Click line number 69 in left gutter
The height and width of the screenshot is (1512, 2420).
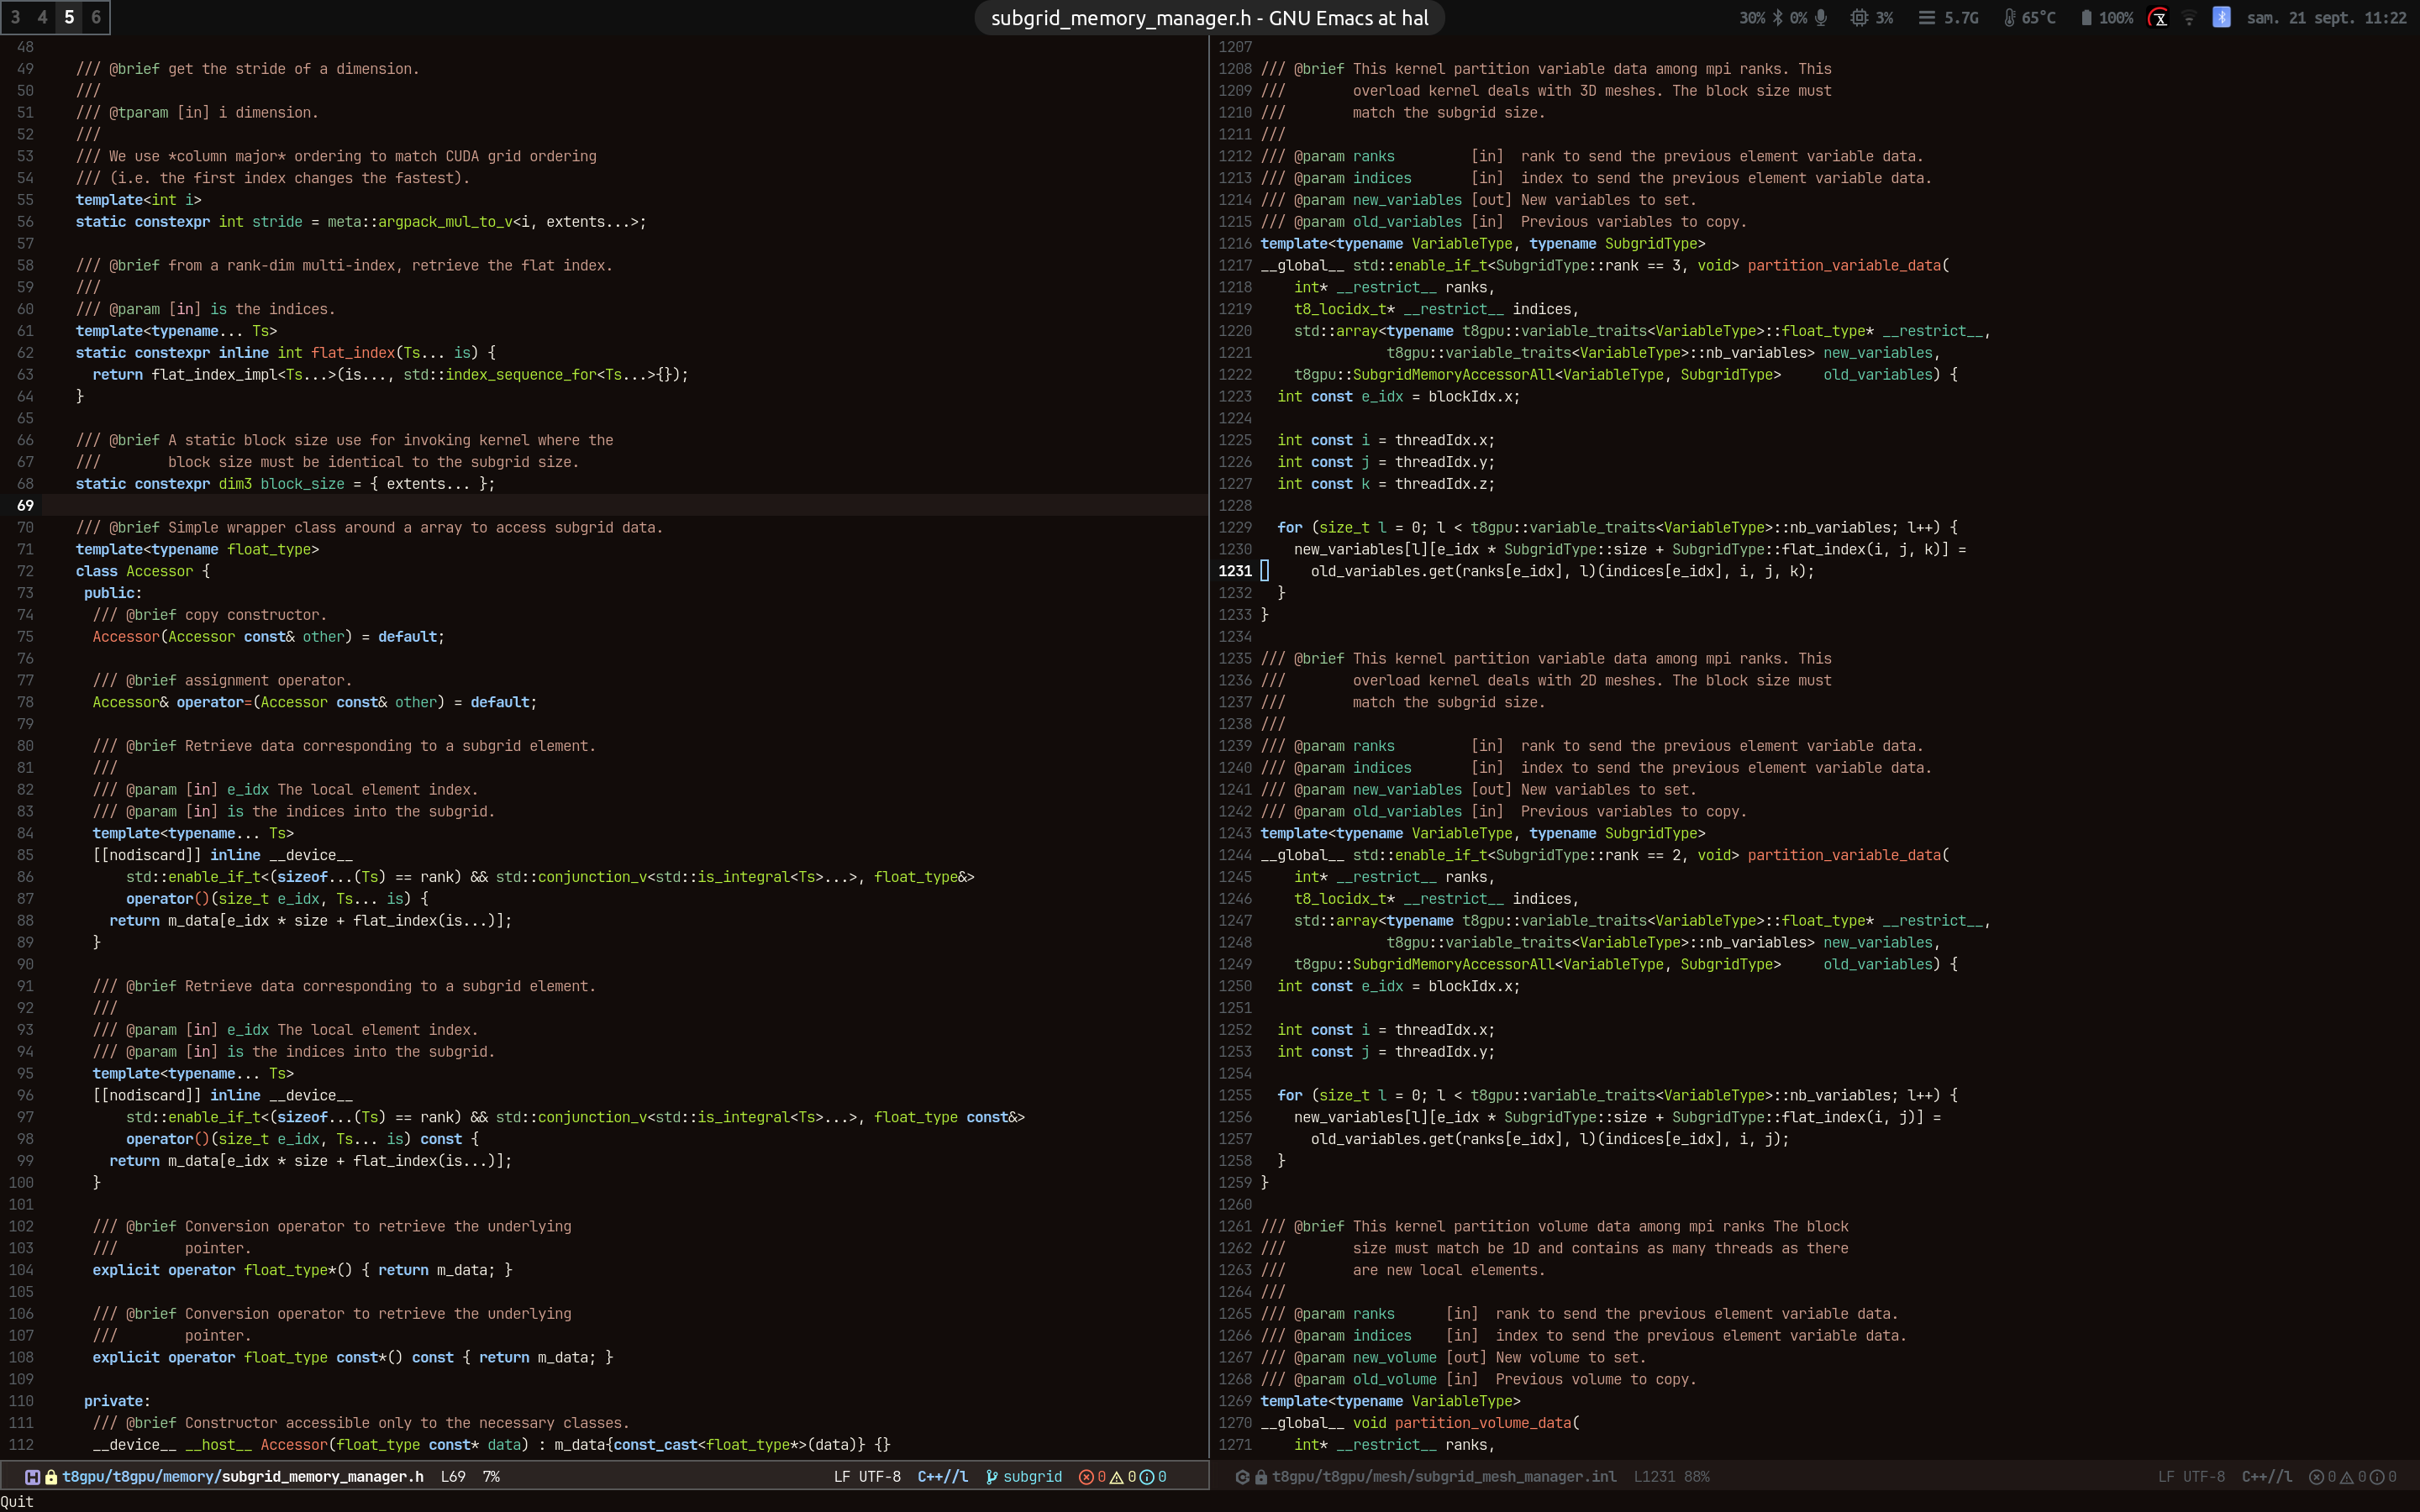click(25, 506)
